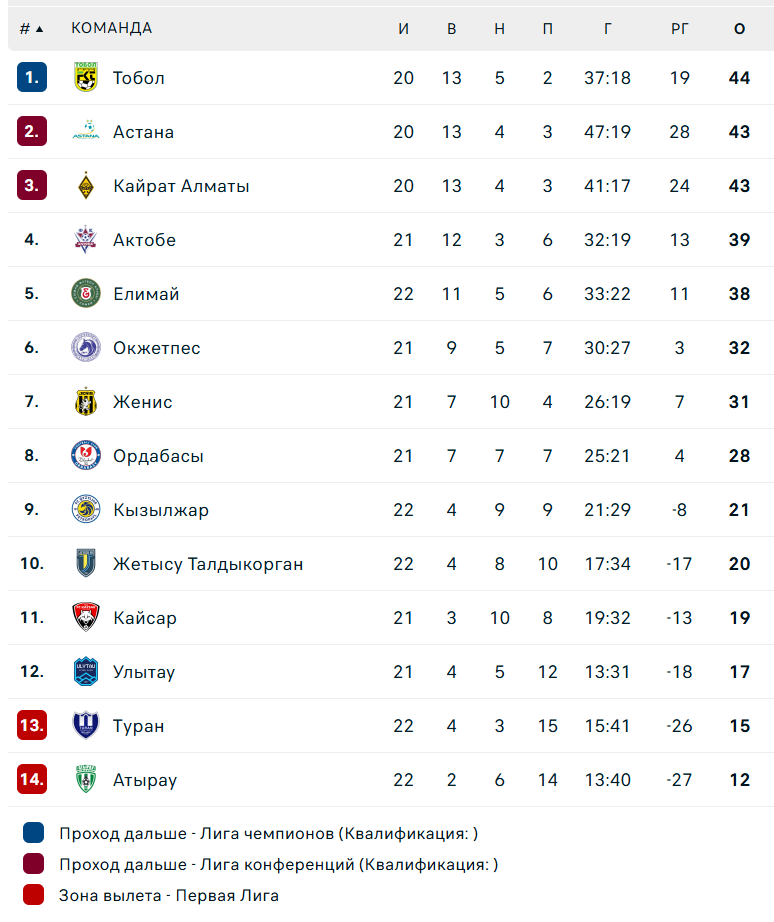Select the Елимай green crest

click(x=86, y=293)
